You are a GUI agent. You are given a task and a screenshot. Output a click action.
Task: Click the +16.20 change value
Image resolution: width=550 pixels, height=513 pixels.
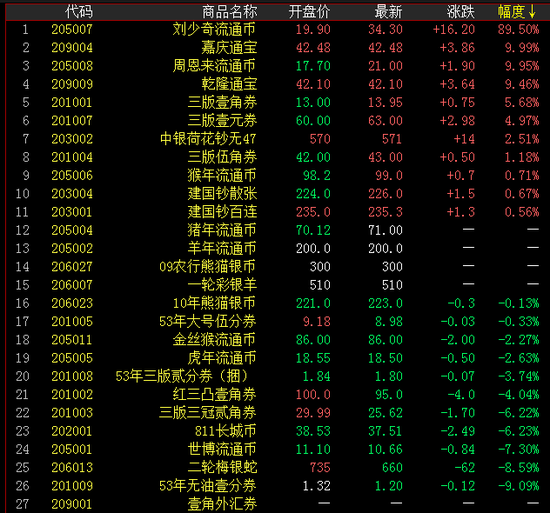click(454, 29)
